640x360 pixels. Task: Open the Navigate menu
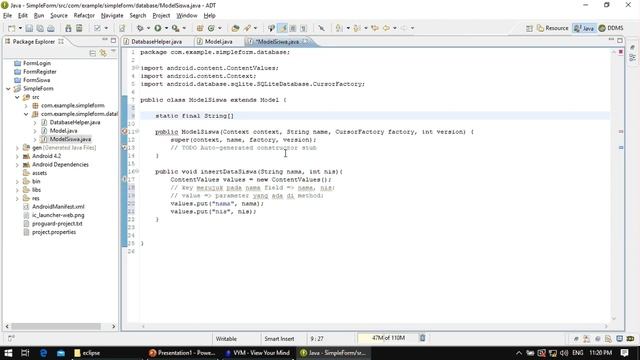(x=112, y=16)
